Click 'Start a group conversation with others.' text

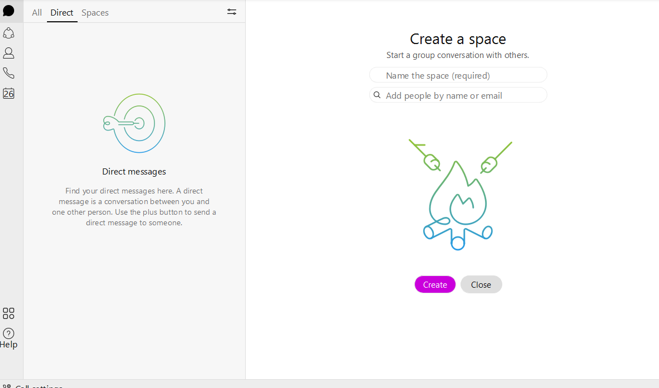(458, 55)
